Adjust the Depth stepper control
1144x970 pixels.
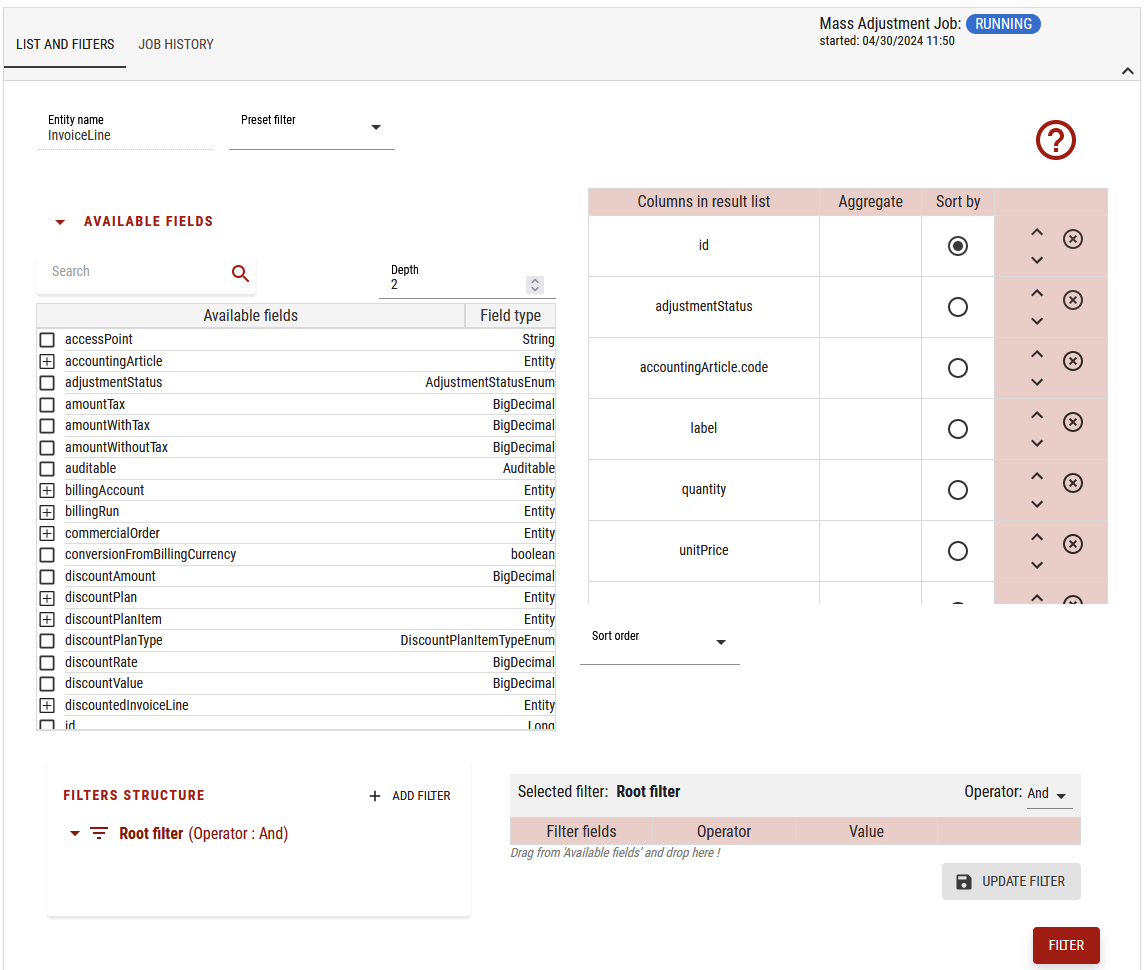[535, 285]
